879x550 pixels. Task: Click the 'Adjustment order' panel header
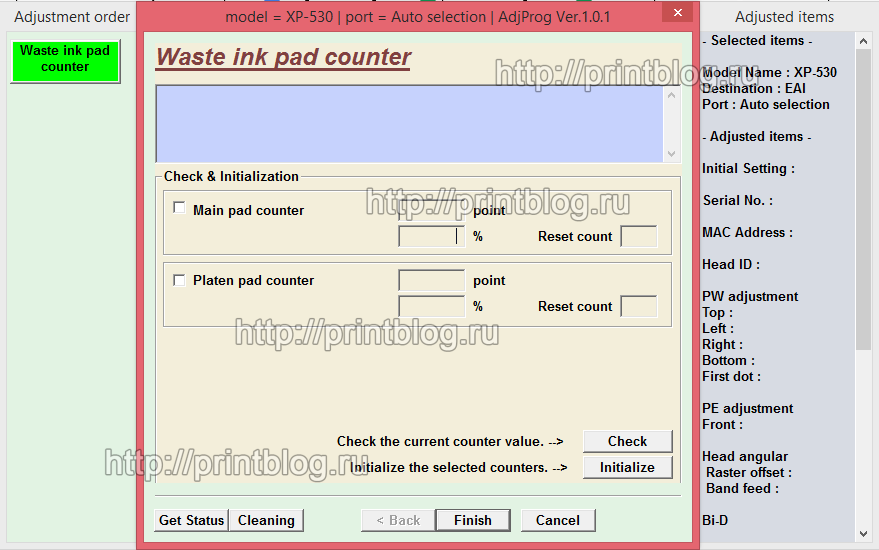tap(72, 17)
